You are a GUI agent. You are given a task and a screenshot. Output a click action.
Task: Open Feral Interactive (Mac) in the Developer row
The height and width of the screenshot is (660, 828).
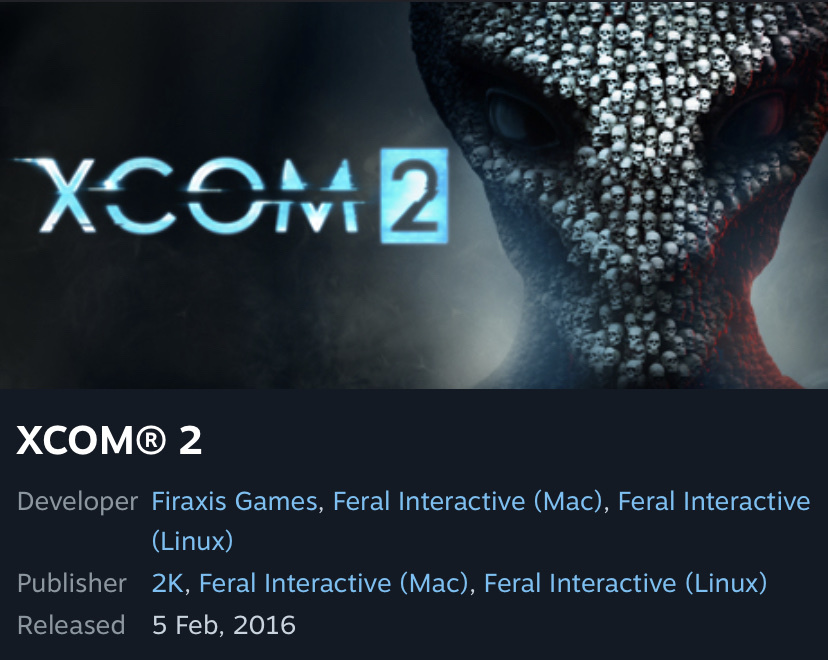click(468, 501)
